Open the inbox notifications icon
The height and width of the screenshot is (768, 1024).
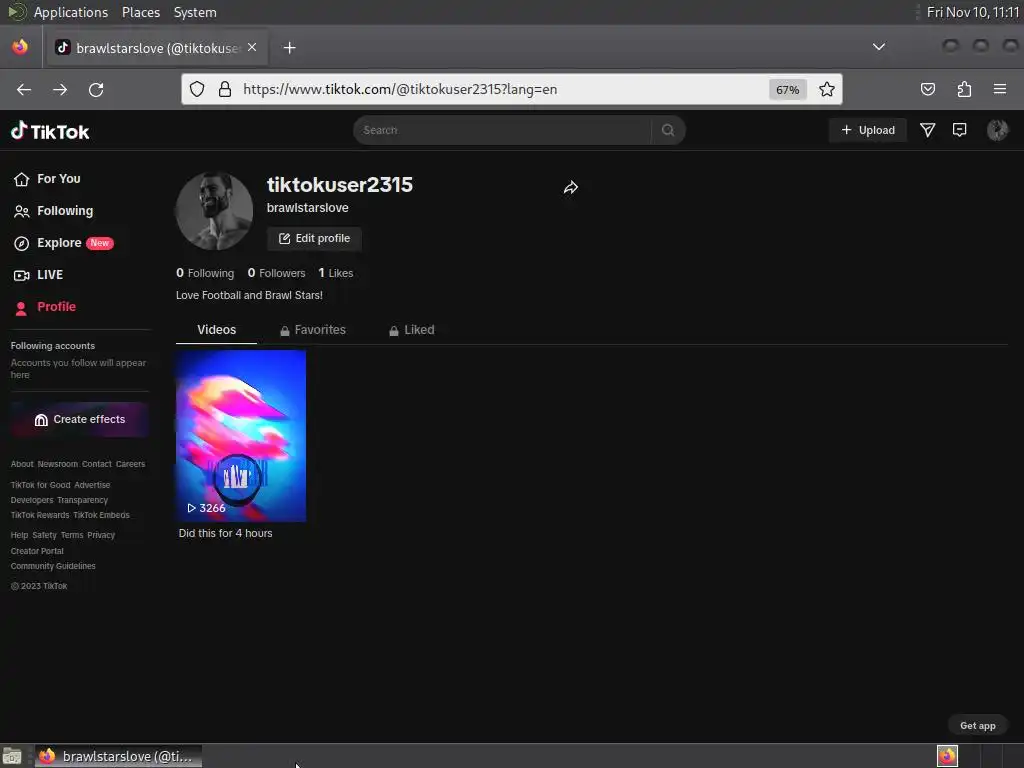tap(959, 130)
